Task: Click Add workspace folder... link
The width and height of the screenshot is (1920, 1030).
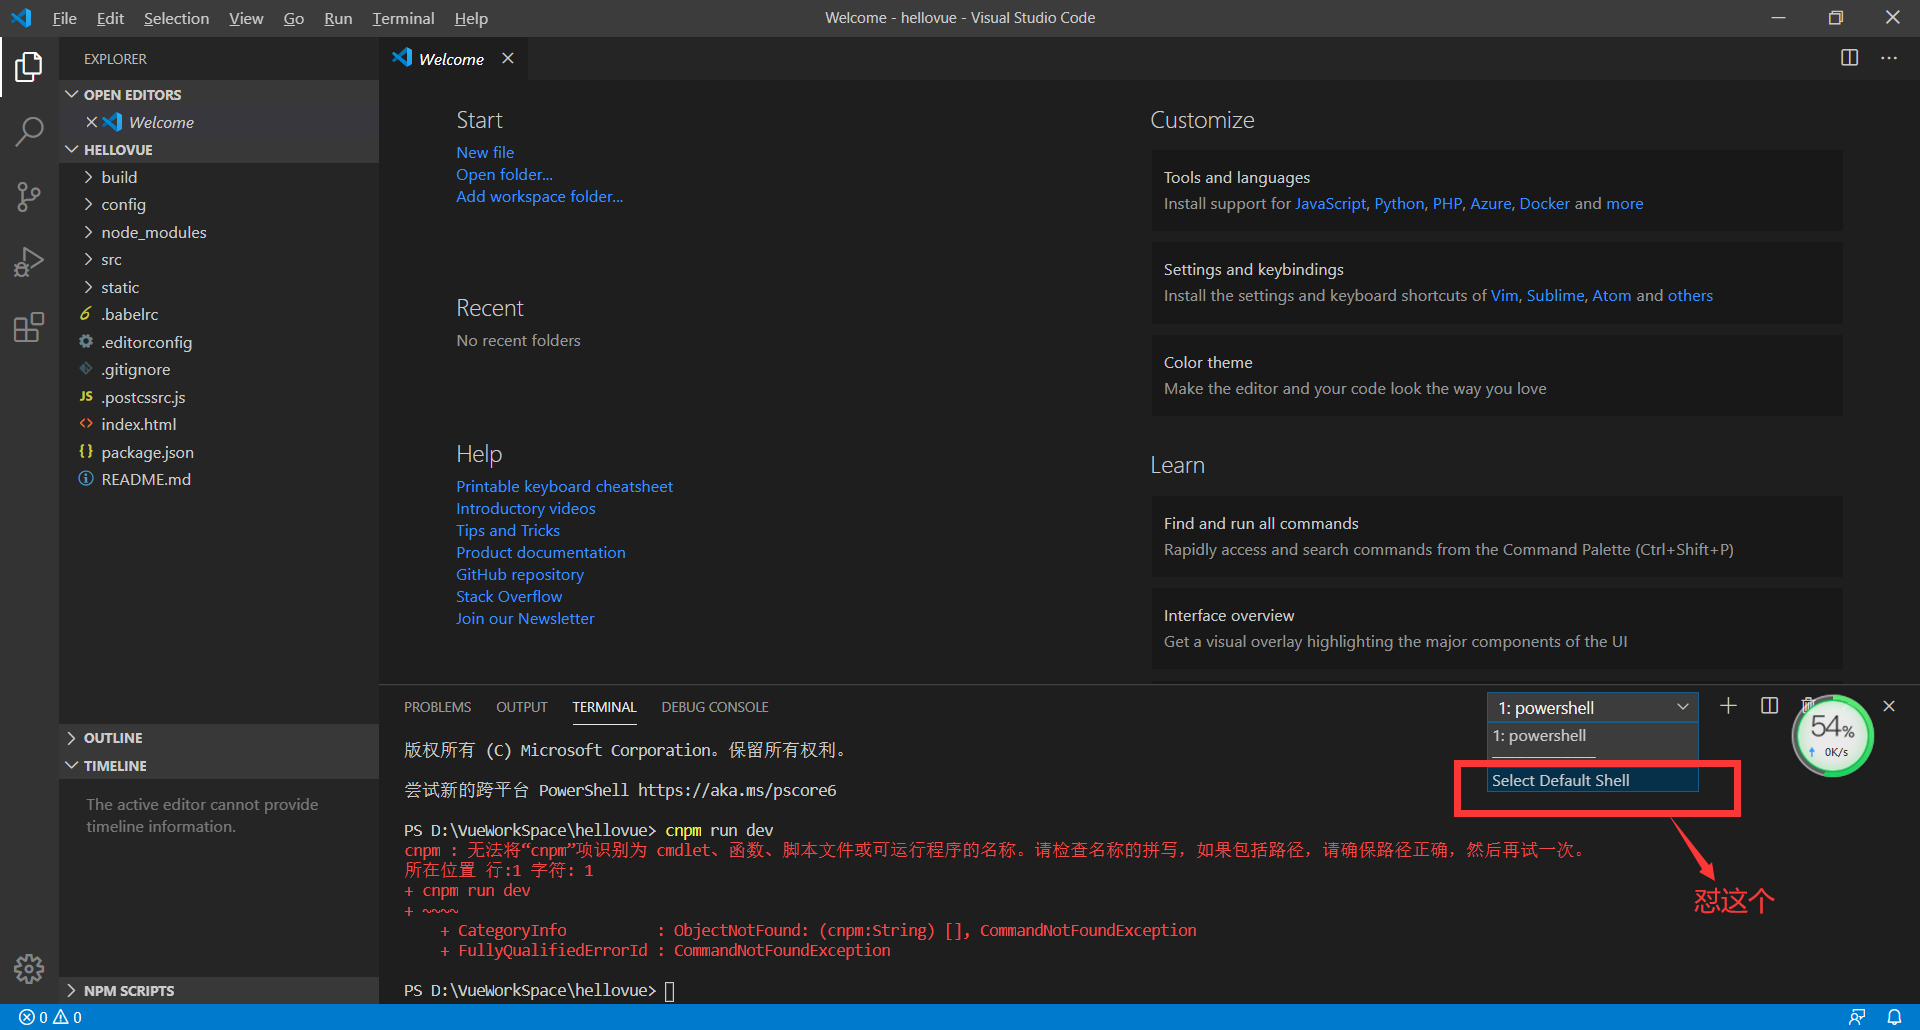Action: pyautogui.click(x=539, y=196)
